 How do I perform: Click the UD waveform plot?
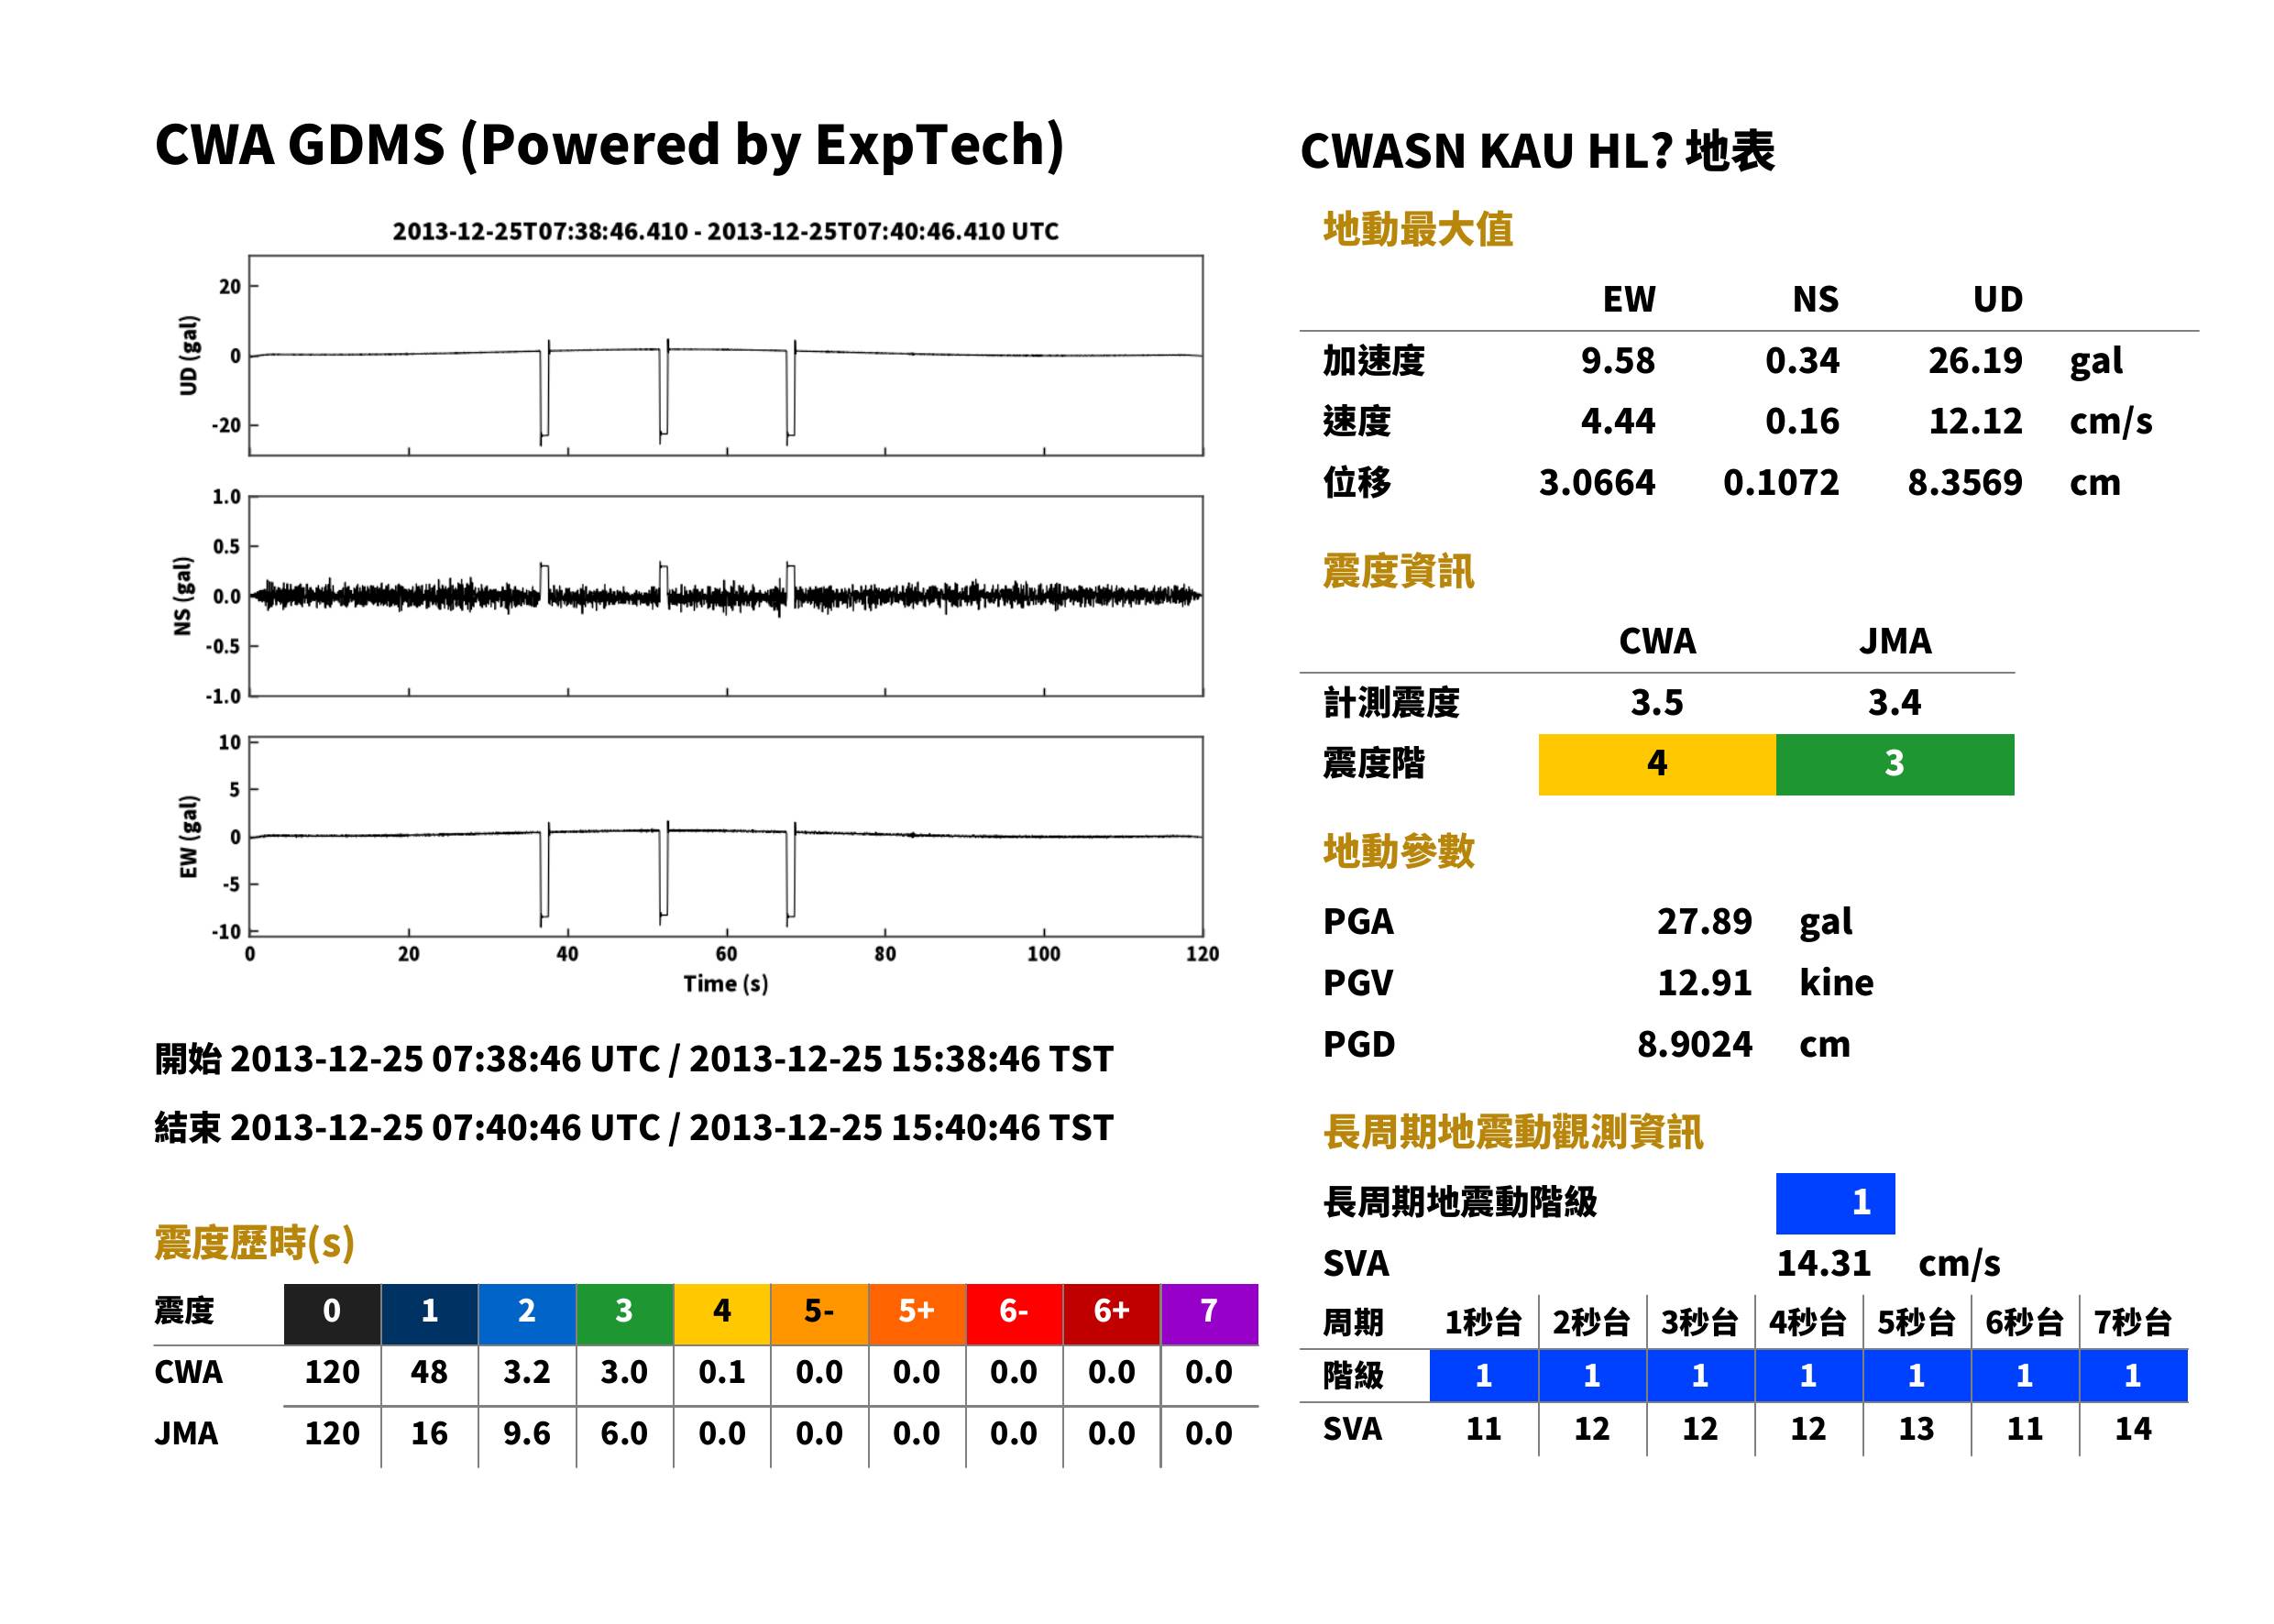(726, 355)
